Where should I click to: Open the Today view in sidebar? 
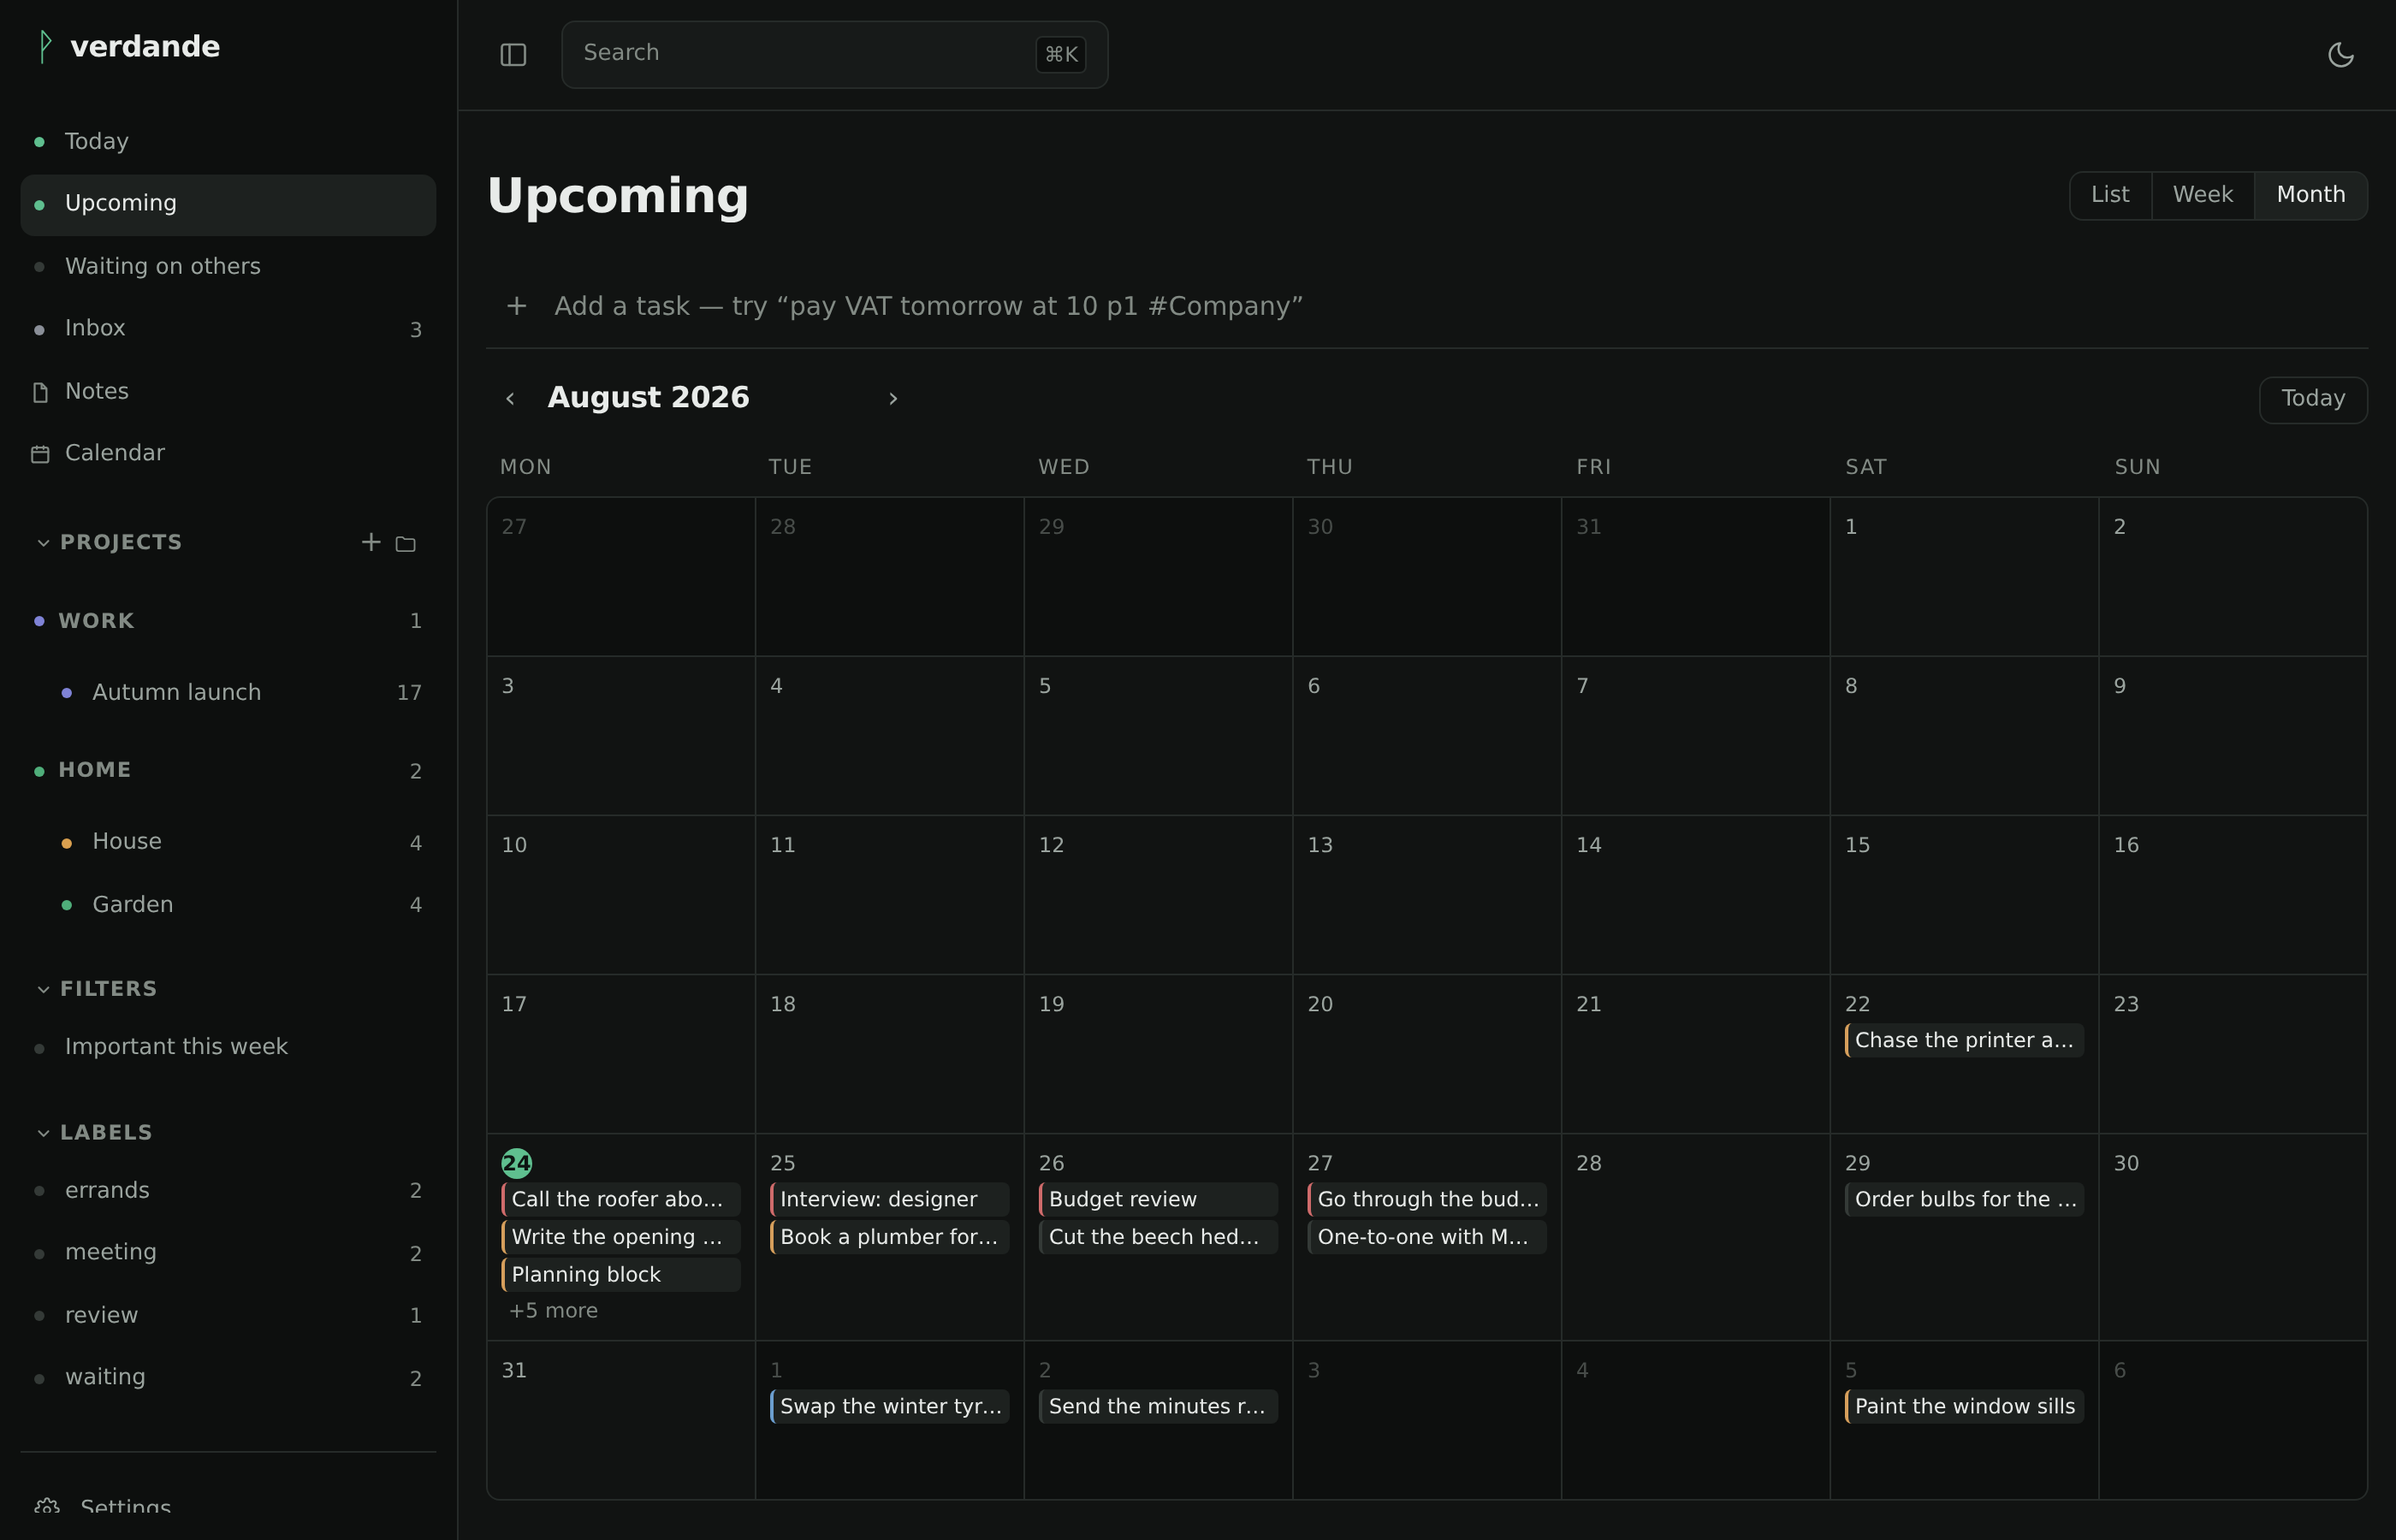point(228,141)
